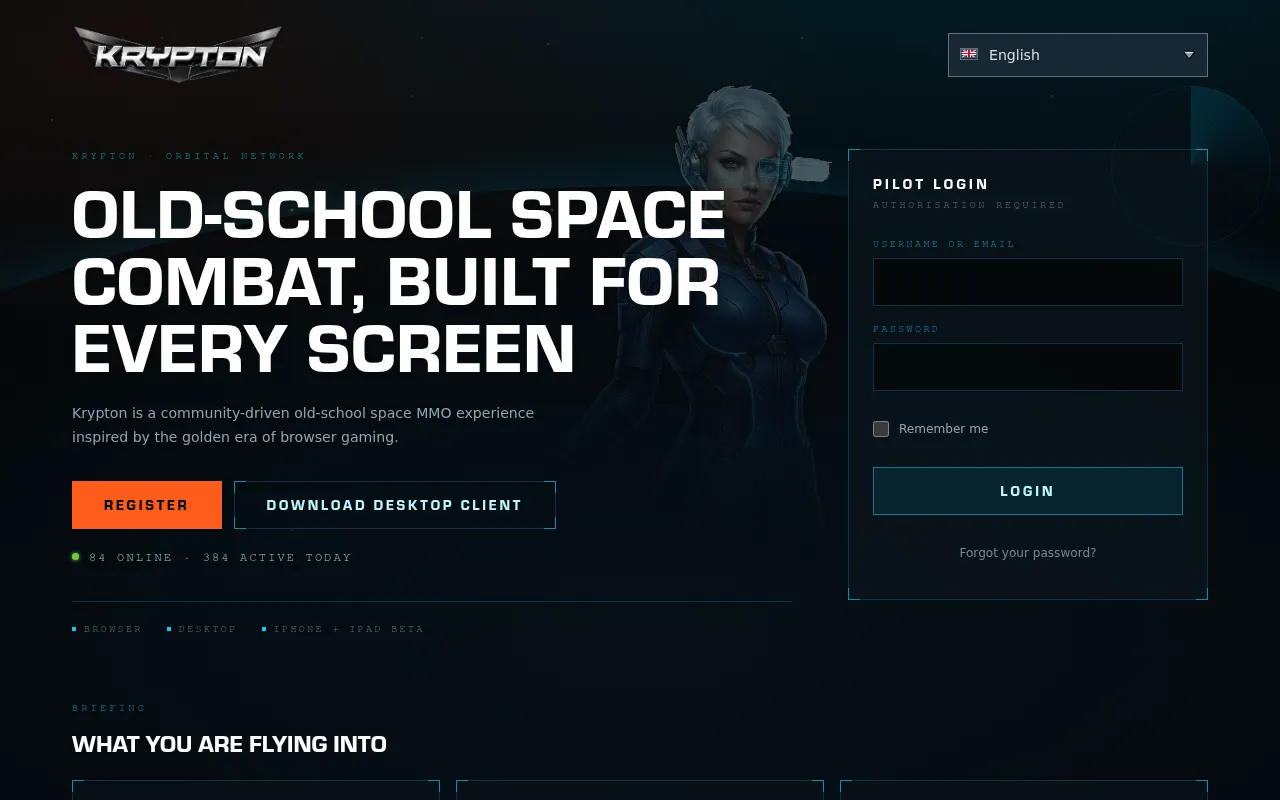The height and width of the screenshot is (800, 1280).
Task: Click the Krypton community-driven description paragraph
Action: point(303,425)
